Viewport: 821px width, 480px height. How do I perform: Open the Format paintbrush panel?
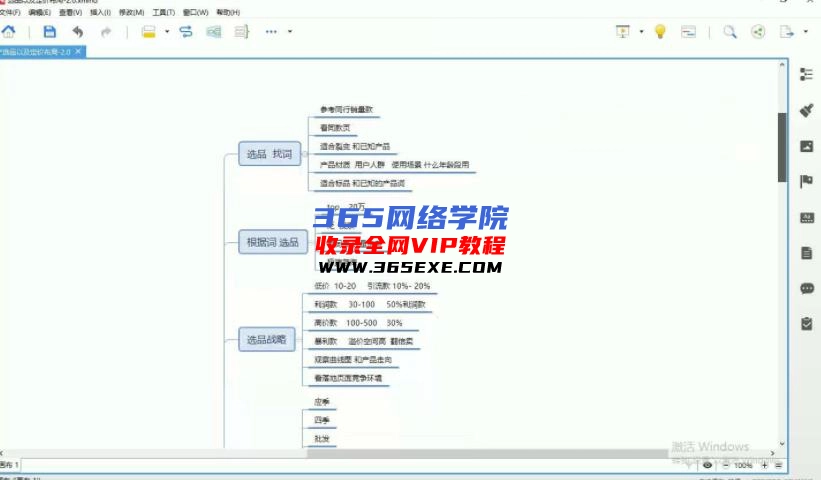point(807,109)
